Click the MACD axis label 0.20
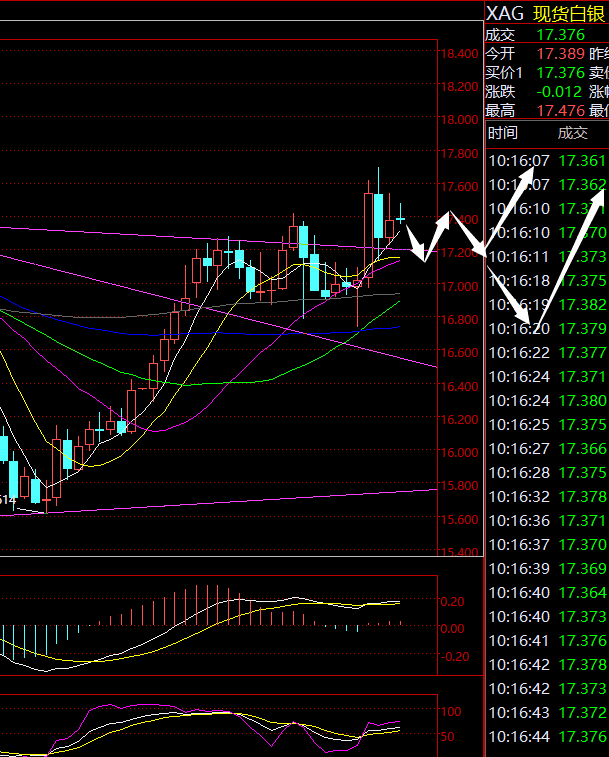Image resolution: width=609 pixels, height=757 pixels. [x=453, y=602]
